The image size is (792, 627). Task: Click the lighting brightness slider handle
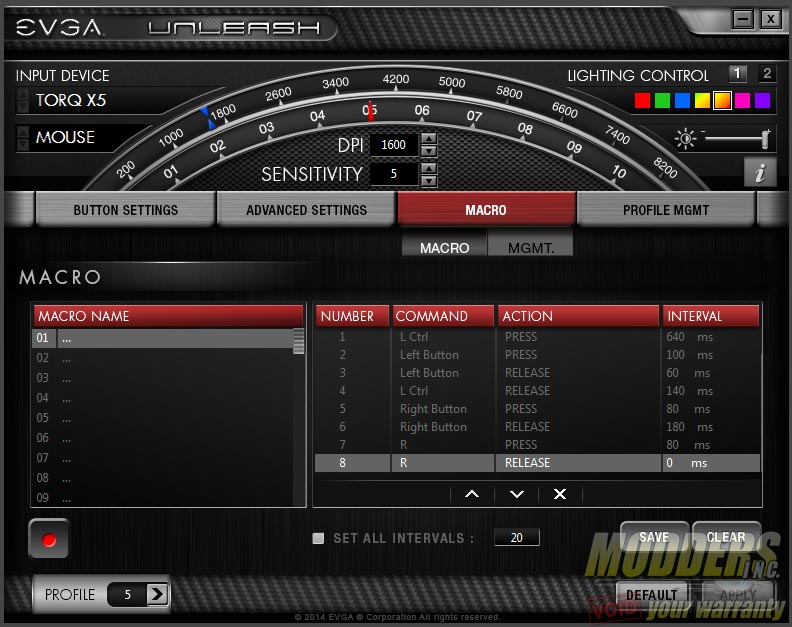coord(766,138)
